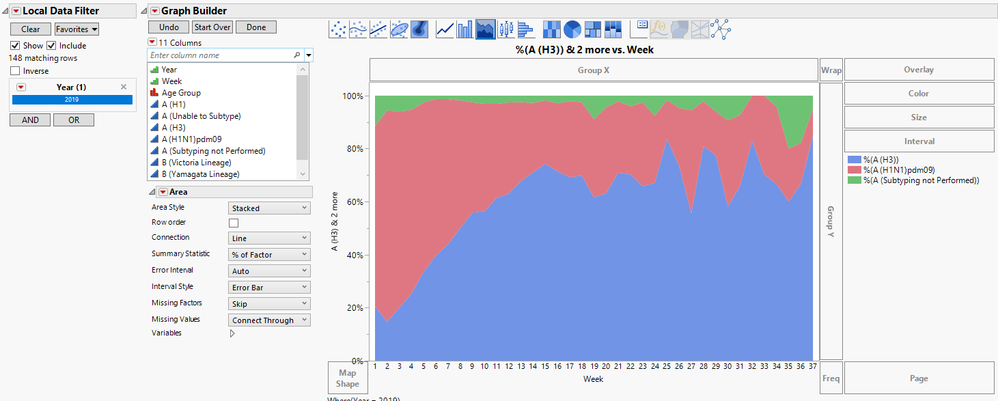Click the Overlay drop zone
The height and width of the screenshot is (401, 998).
pos(918,70)
